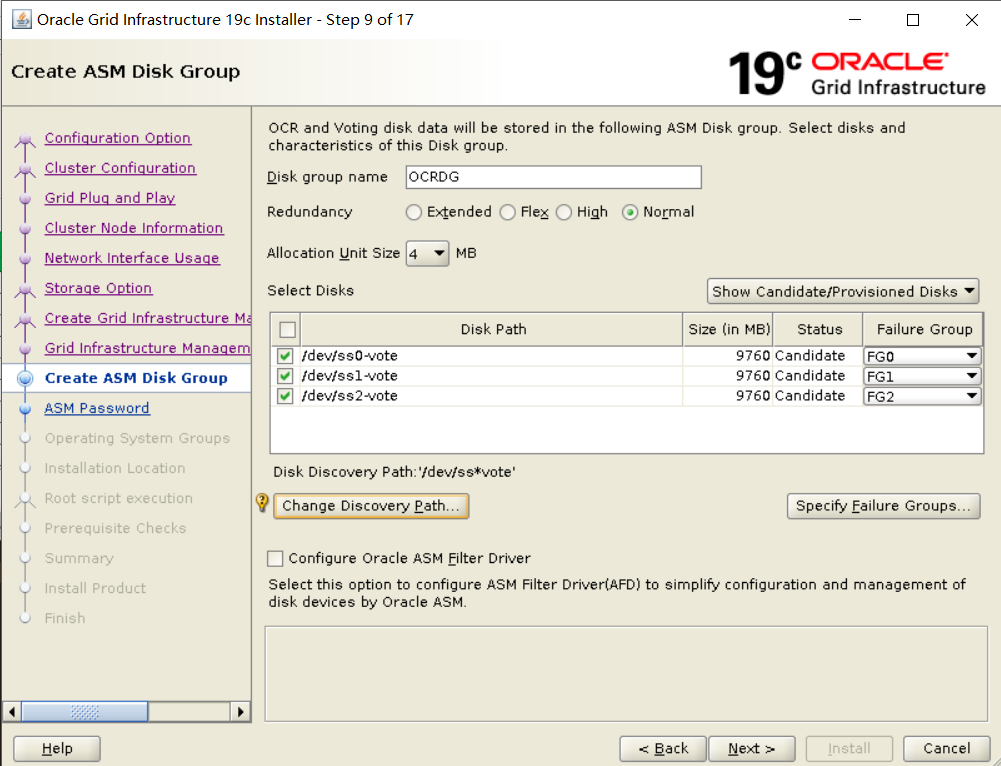The image size is (1001, 766).
Task: Uncheck the /dev/ss0-vote disk checkbox
Action: tap(285, 356)
